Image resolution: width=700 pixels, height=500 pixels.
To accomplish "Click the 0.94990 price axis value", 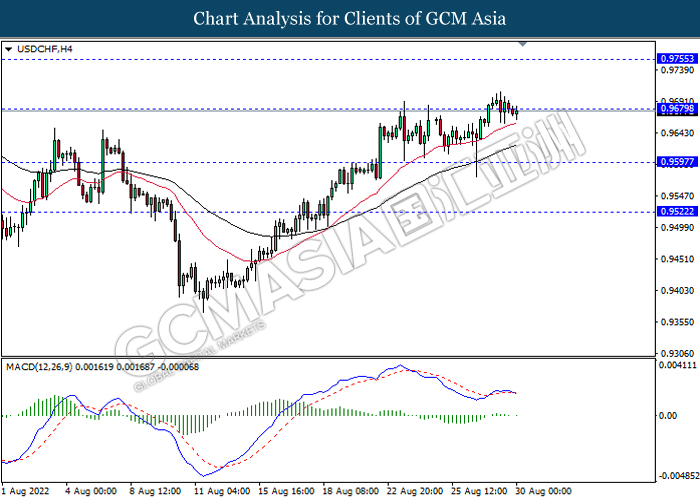I will coord(677,228).
